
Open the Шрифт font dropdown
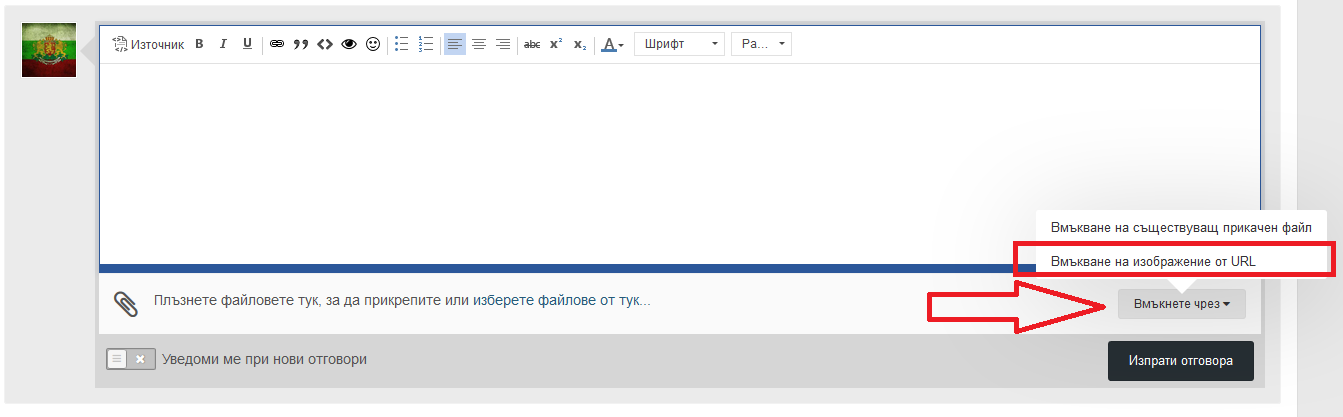click(680, 44)
